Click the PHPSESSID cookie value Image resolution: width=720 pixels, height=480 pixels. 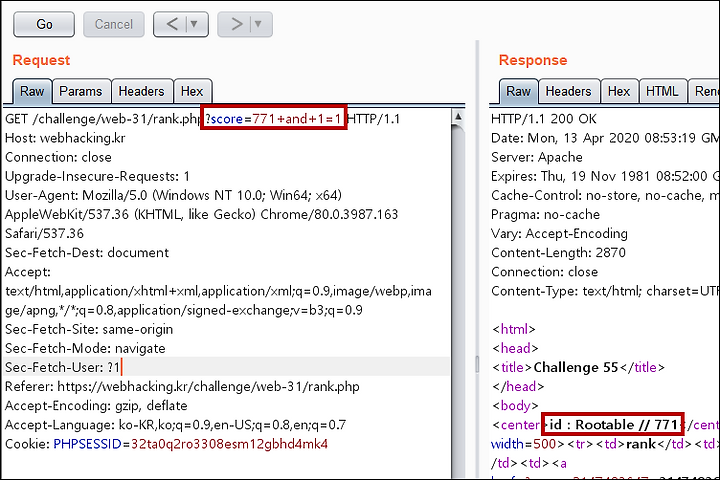tap(230, 444)
